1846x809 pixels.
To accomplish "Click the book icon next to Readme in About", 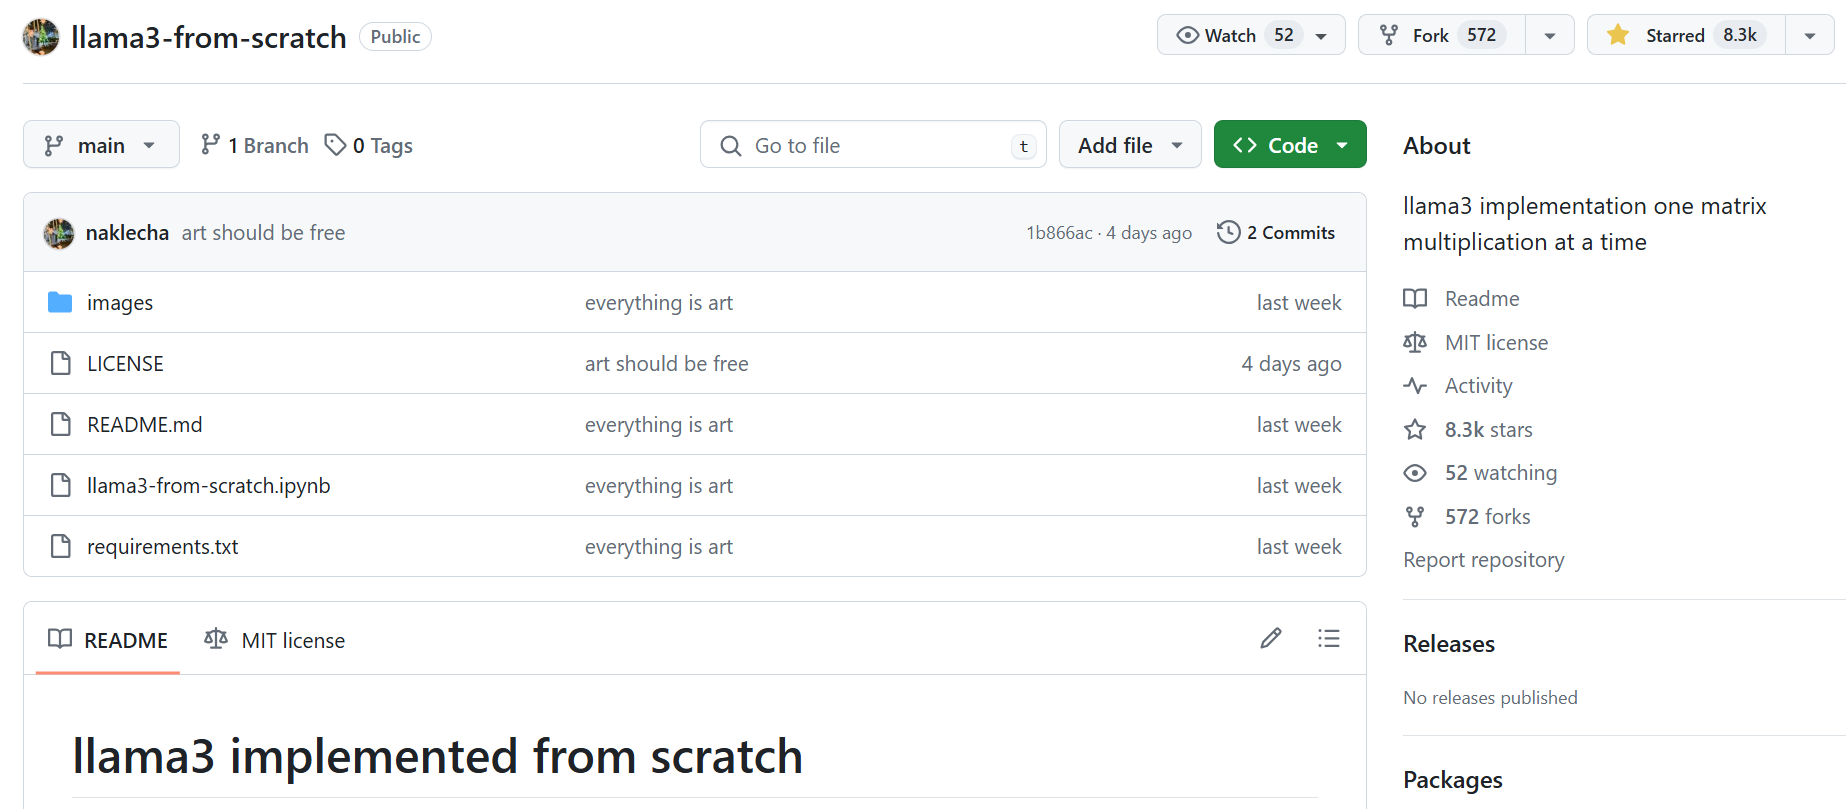I will (1415, 298).
